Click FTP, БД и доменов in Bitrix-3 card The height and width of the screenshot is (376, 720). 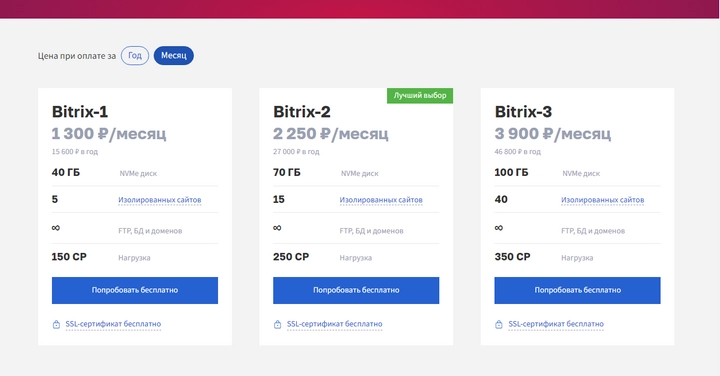(593, 231)
